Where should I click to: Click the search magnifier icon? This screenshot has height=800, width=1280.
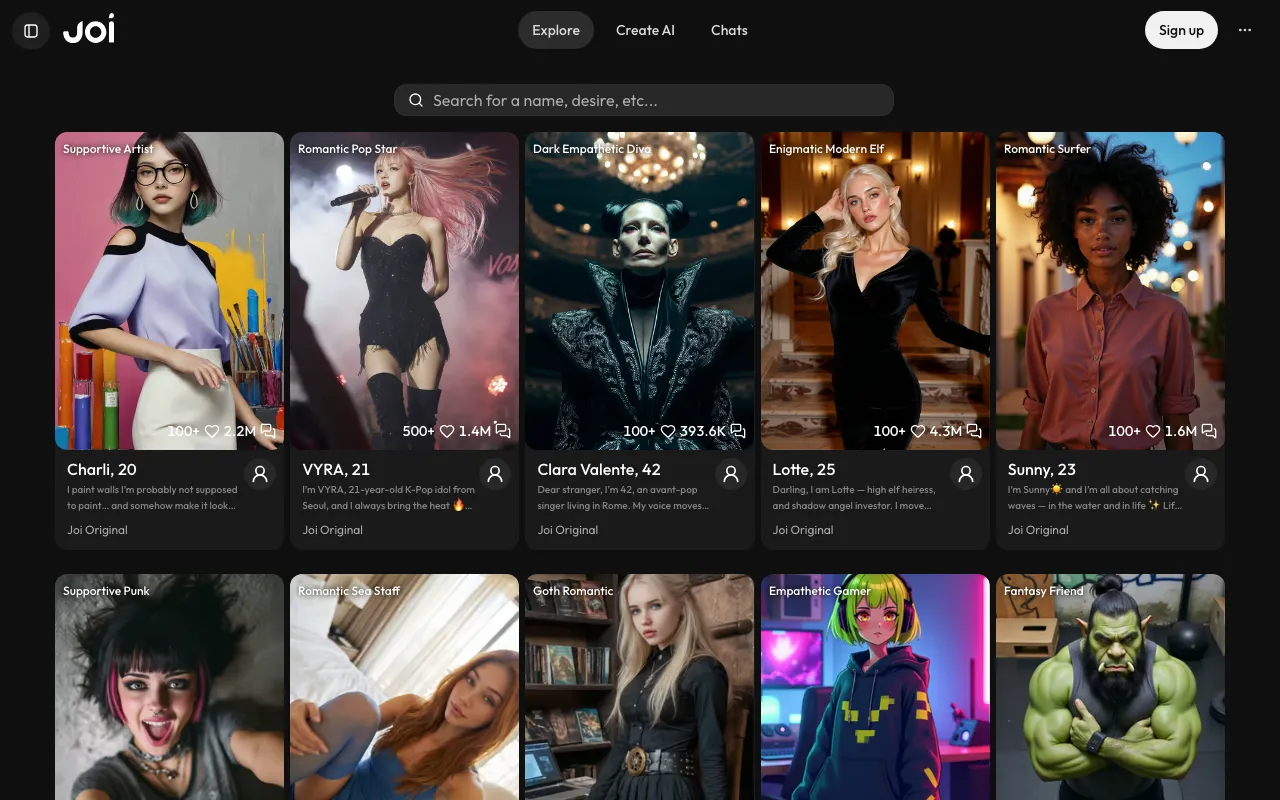(x=416, y=100)
